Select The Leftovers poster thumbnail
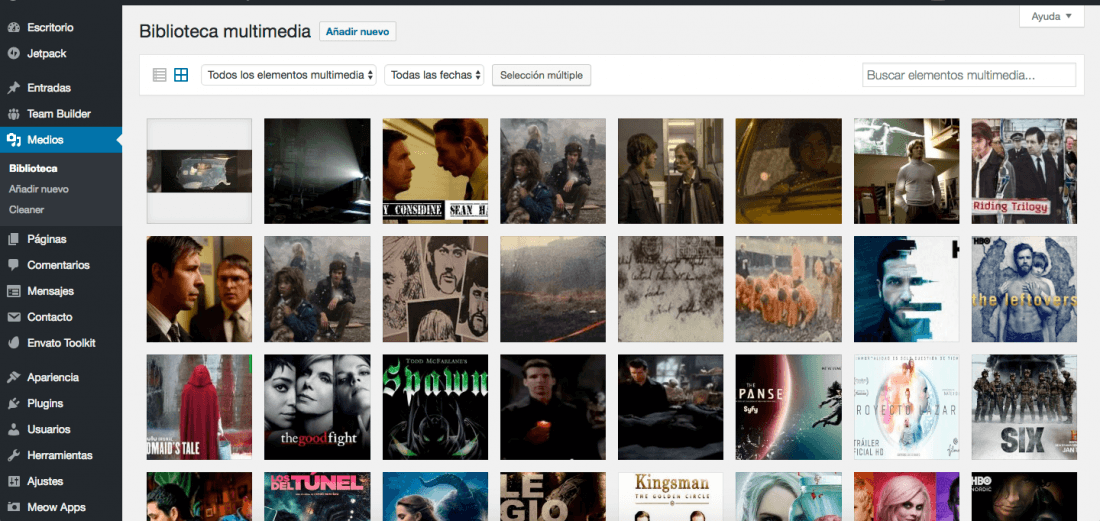This screenshot has width=1100, height=521. coord(1024,289)
